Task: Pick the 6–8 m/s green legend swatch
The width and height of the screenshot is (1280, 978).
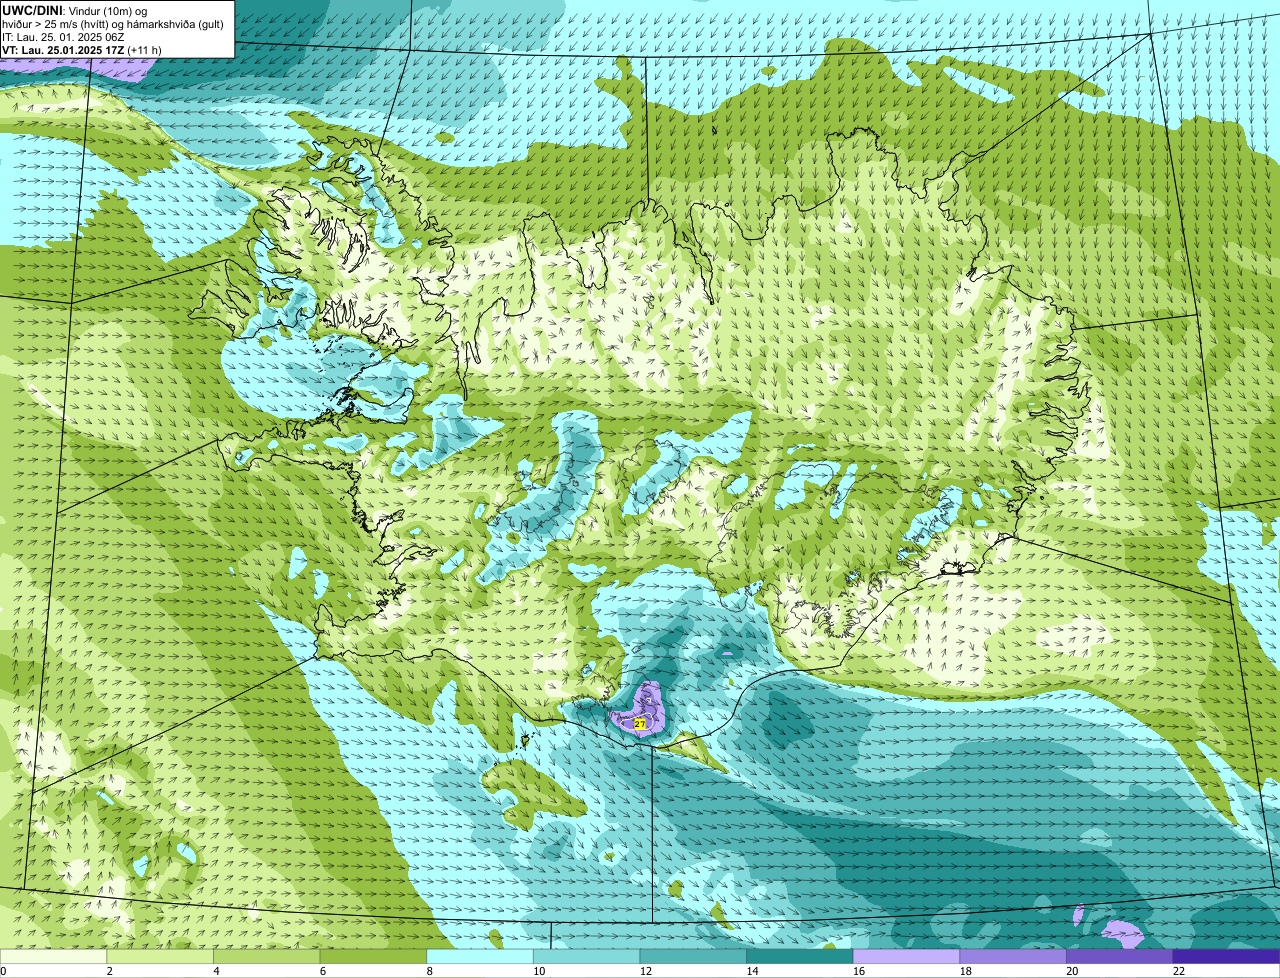Action: pos(373,956)
